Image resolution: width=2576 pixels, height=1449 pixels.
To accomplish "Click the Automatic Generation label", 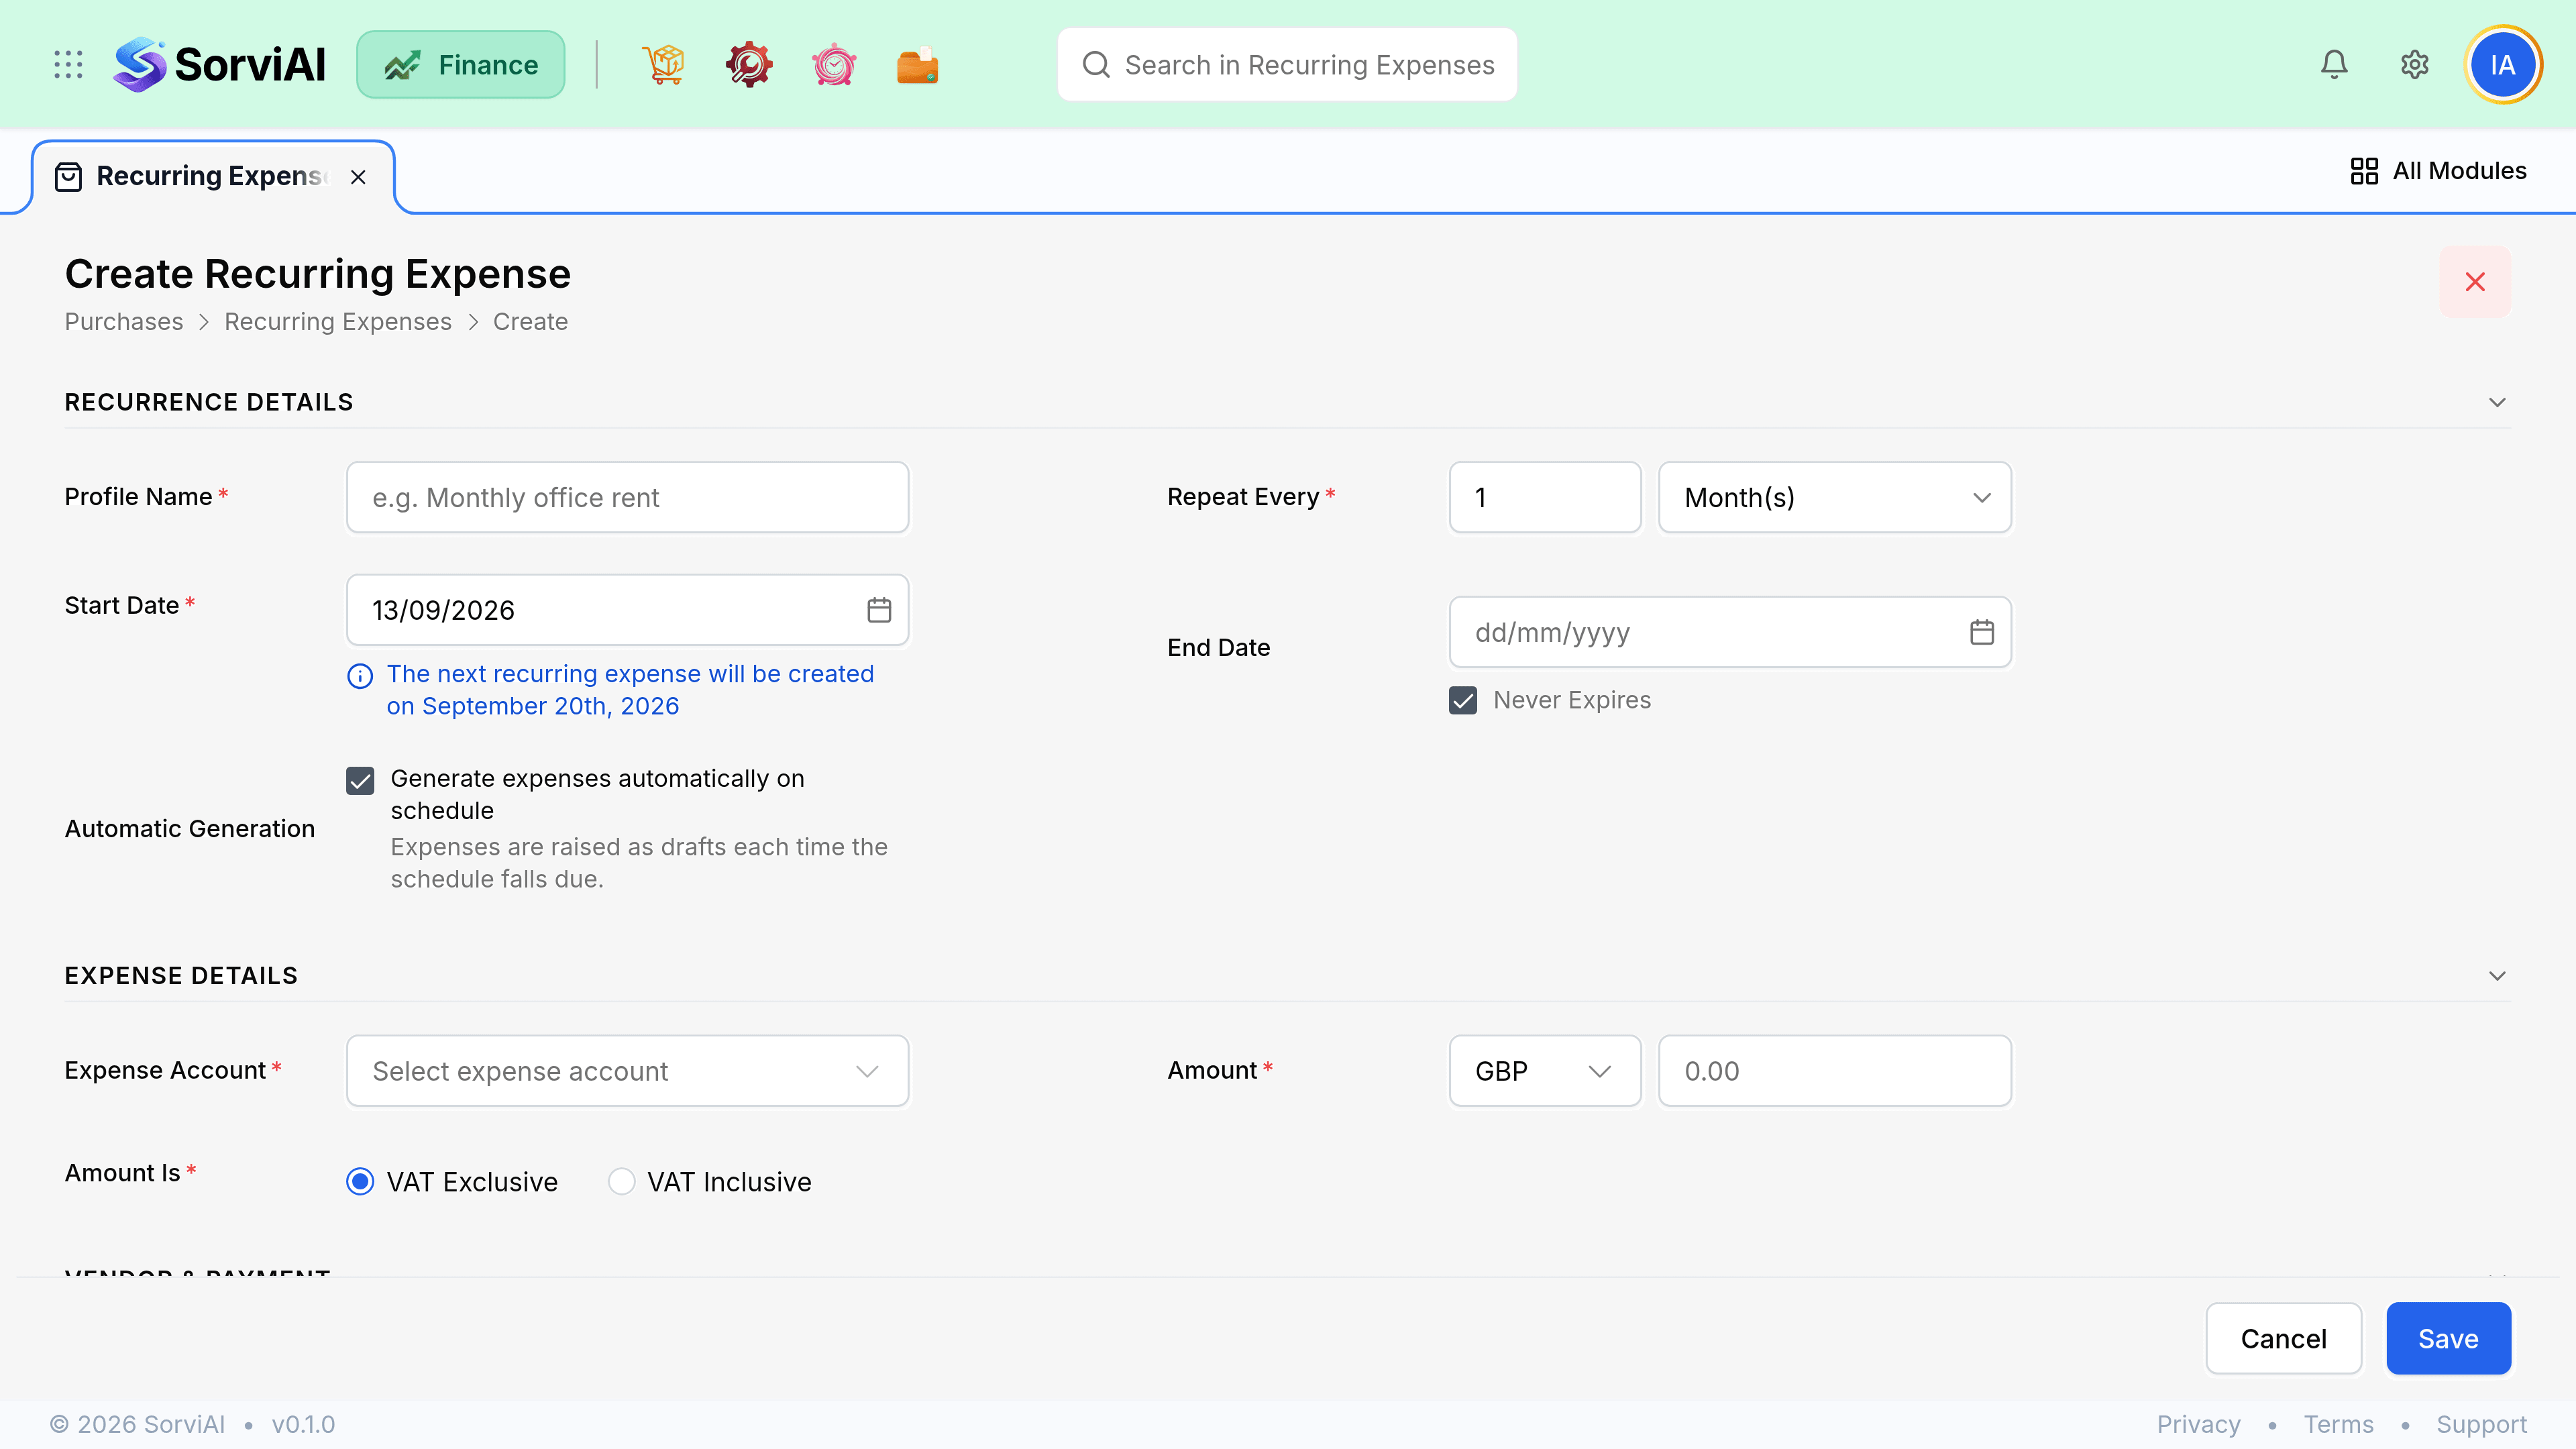I will tap(190, 829).
